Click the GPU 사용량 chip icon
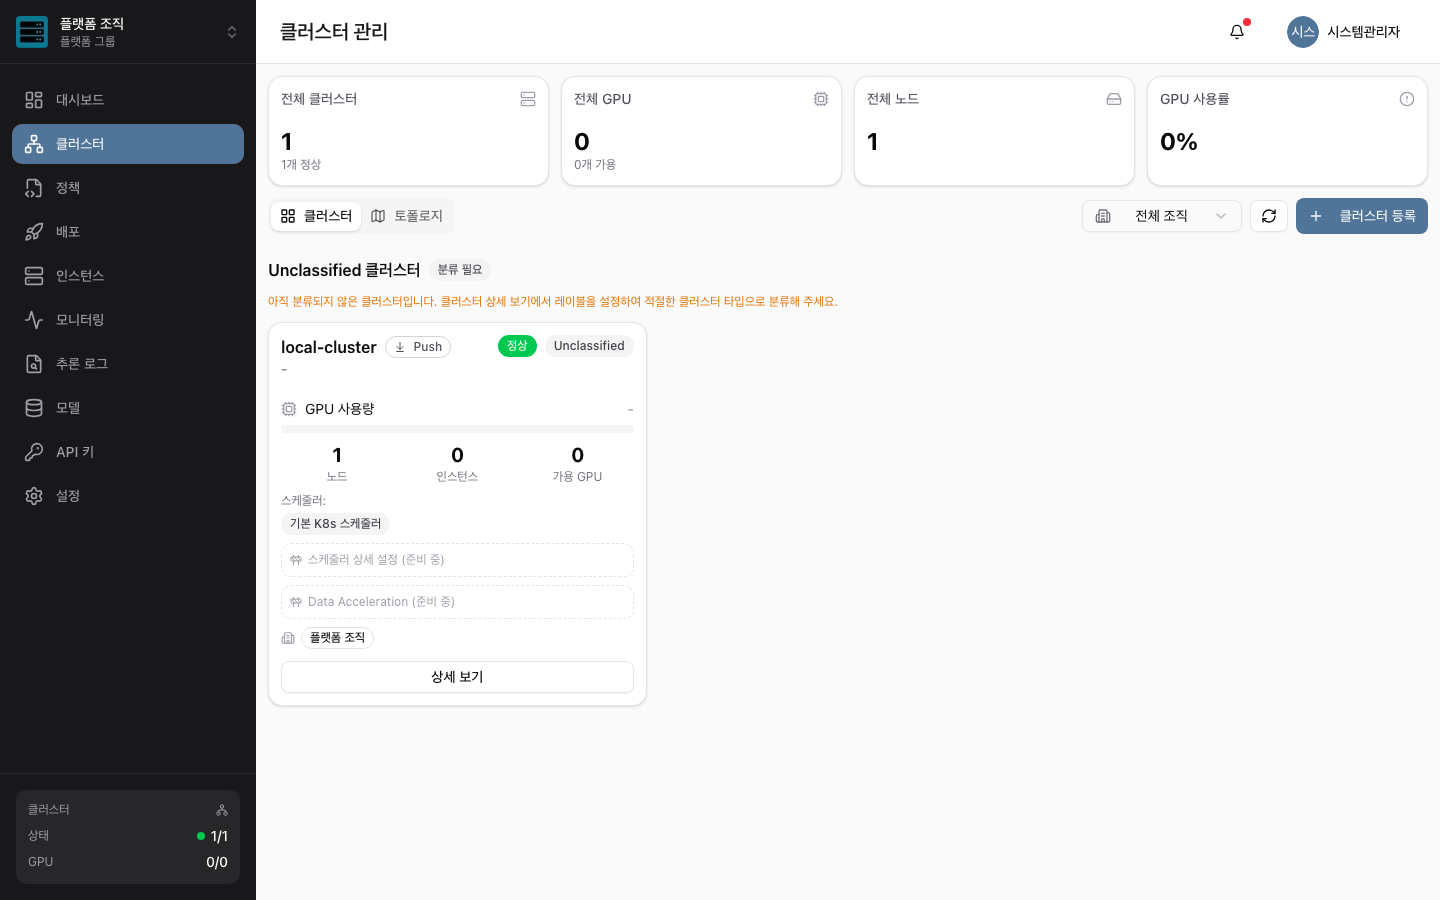1440x900 pixels. pos(289,409)
